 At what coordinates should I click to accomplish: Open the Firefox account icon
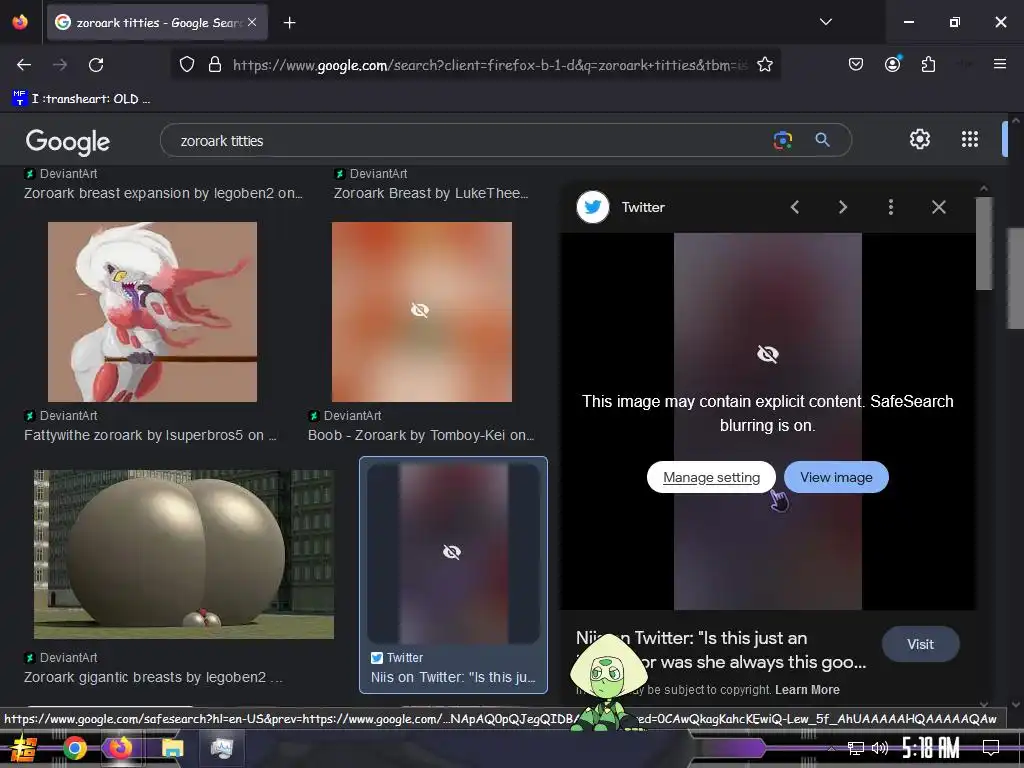pyautogui.click(x=892, y=64)
